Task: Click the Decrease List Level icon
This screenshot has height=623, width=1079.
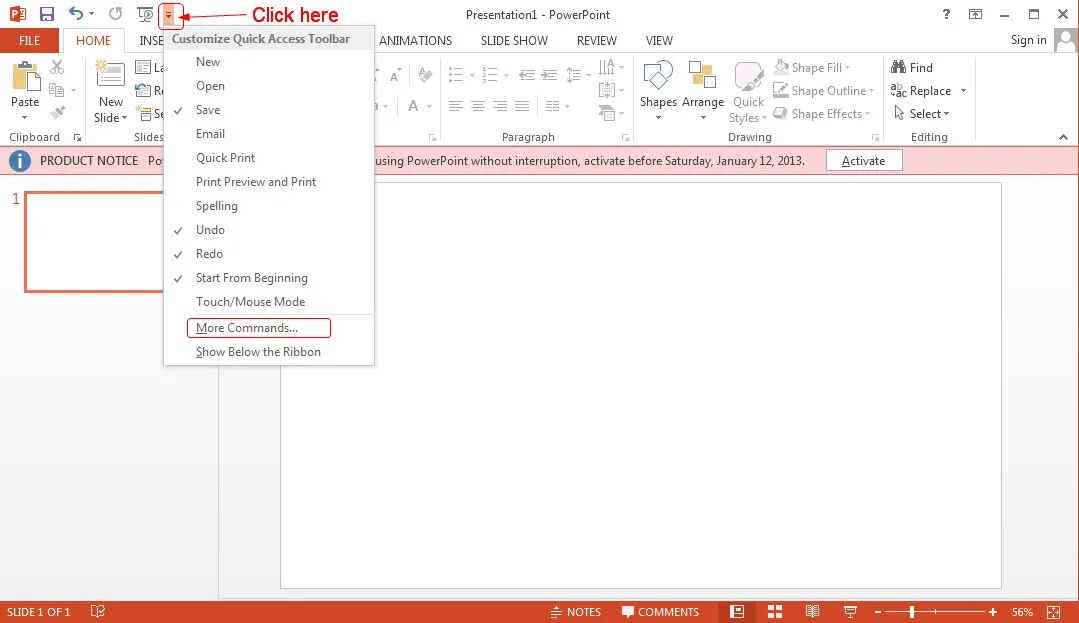Action: tap(527, 74)
